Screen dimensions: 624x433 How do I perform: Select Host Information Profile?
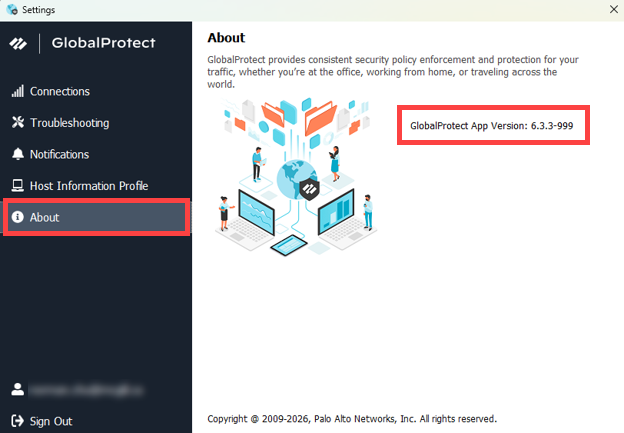(x=96, y=185)
